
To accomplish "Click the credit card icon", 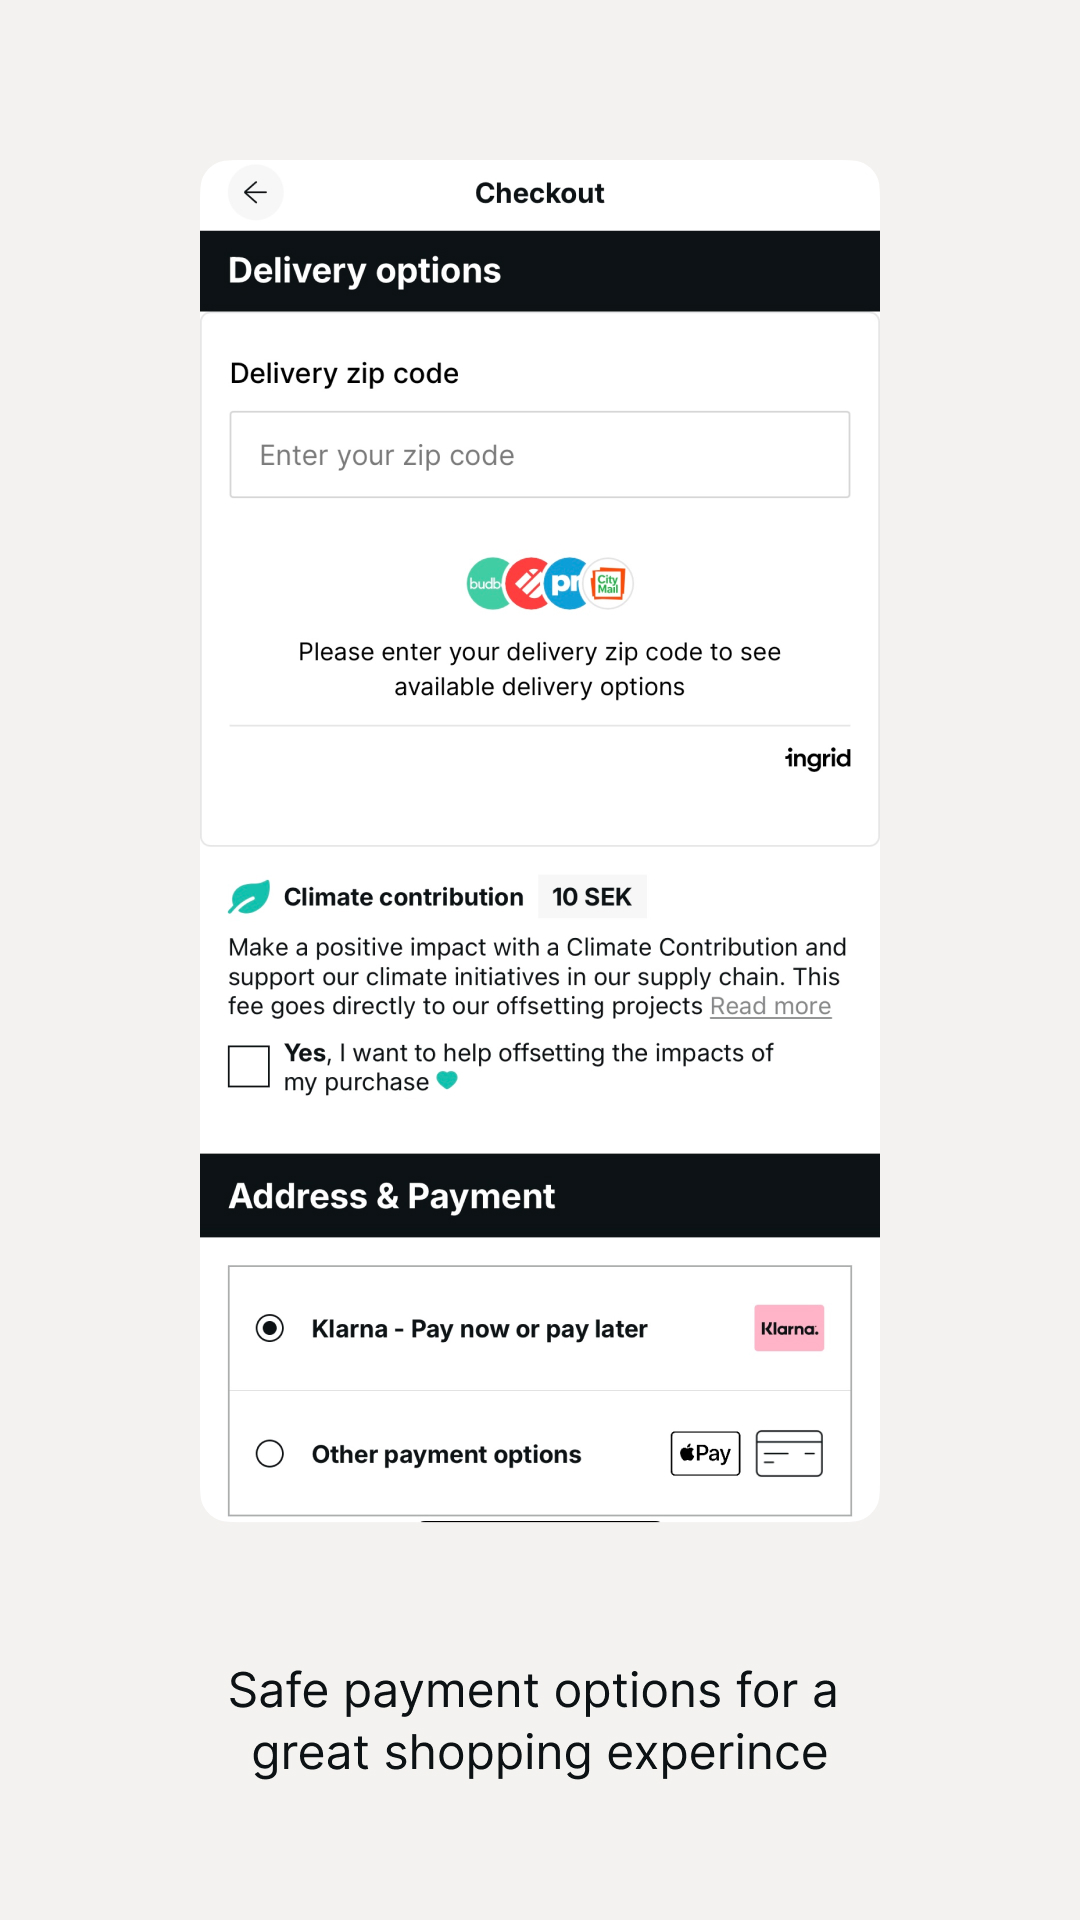I will coord(789,1453).
